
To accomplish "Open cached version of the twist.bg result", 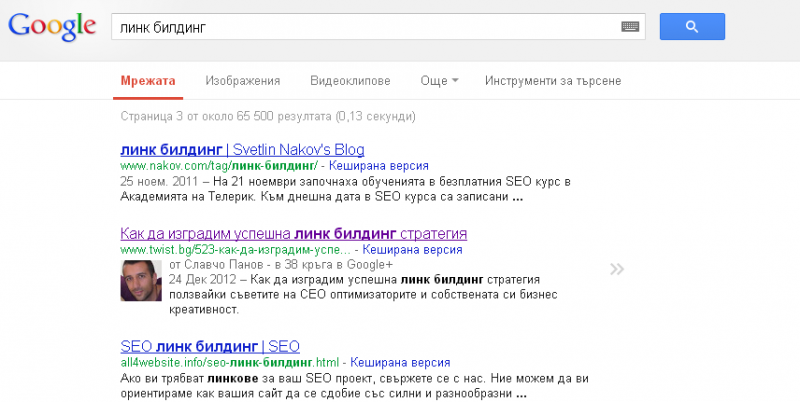I will click(412, 249).
